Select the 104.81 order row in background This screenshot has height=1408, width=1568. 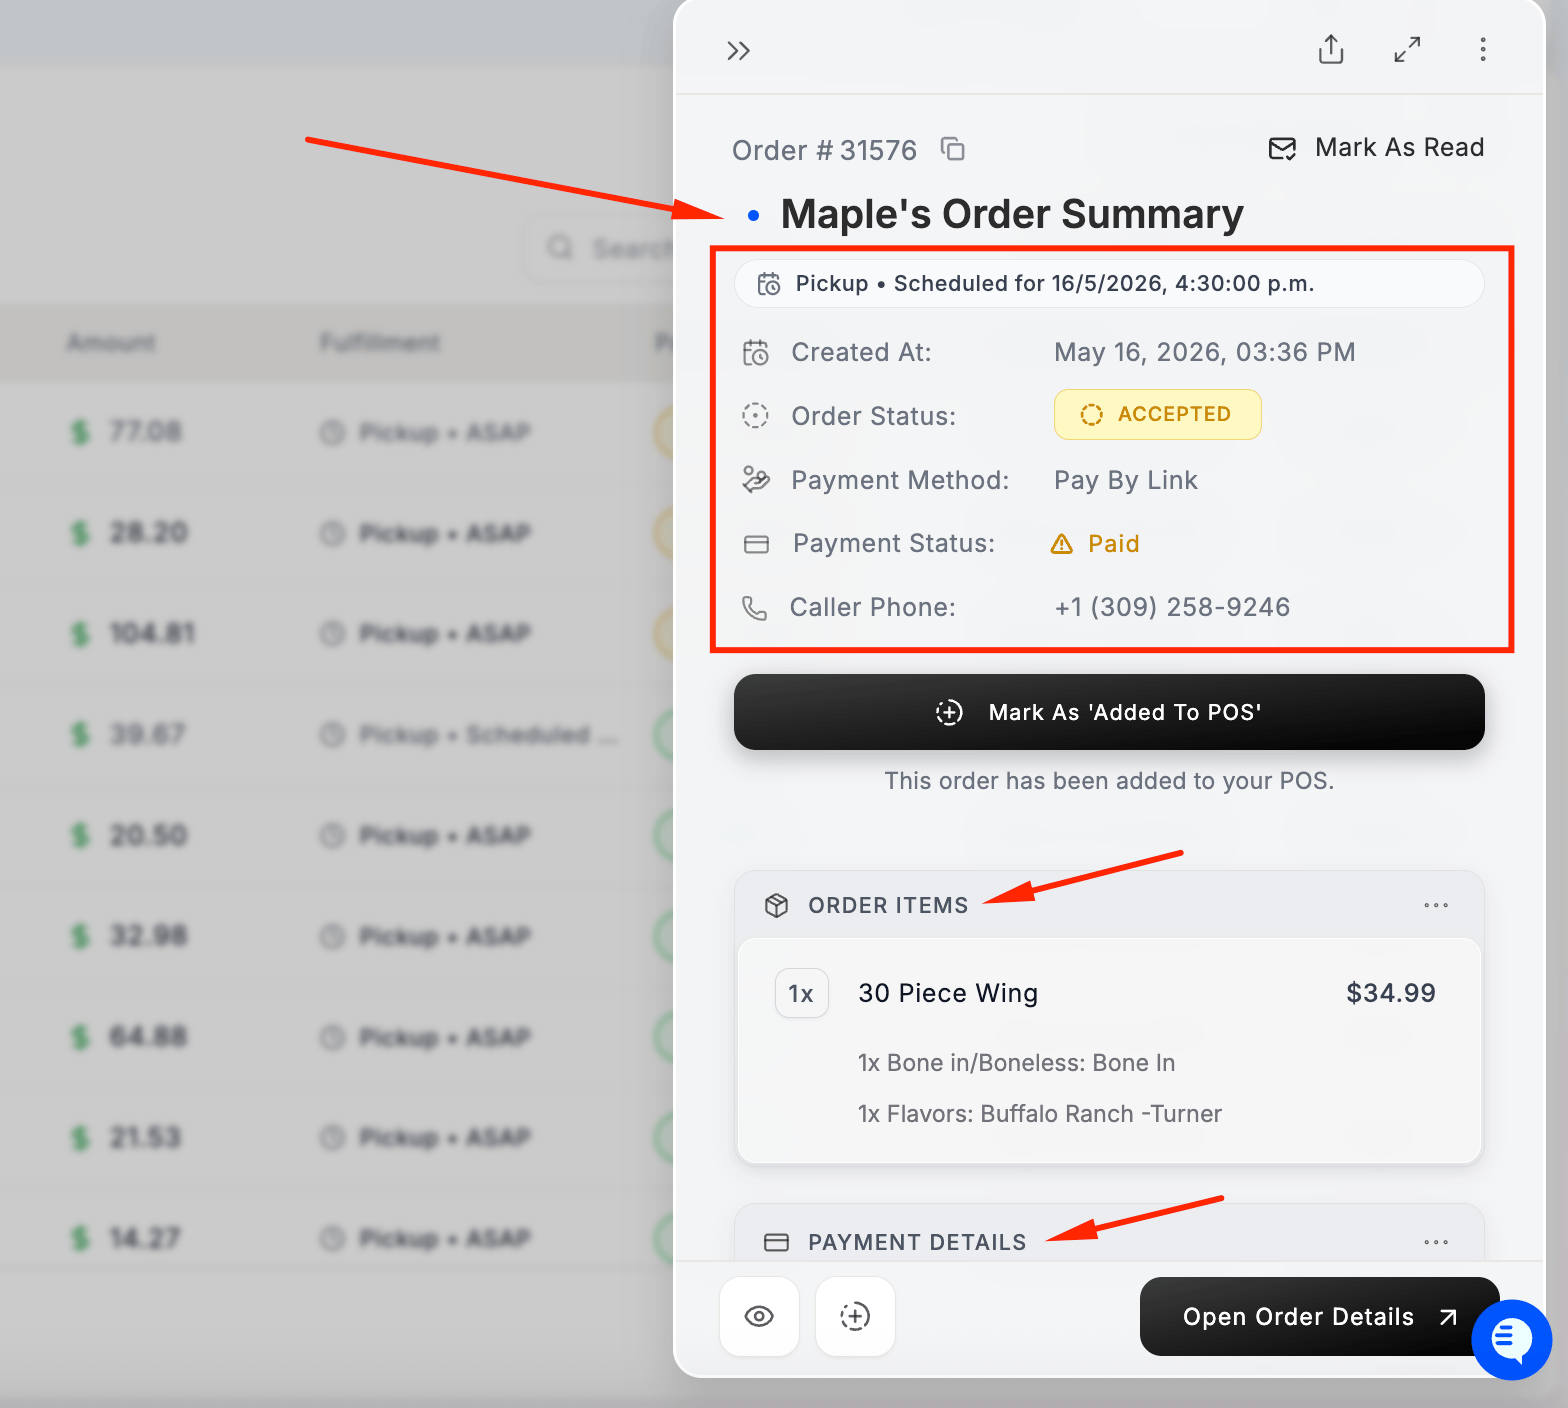(337, 633)
